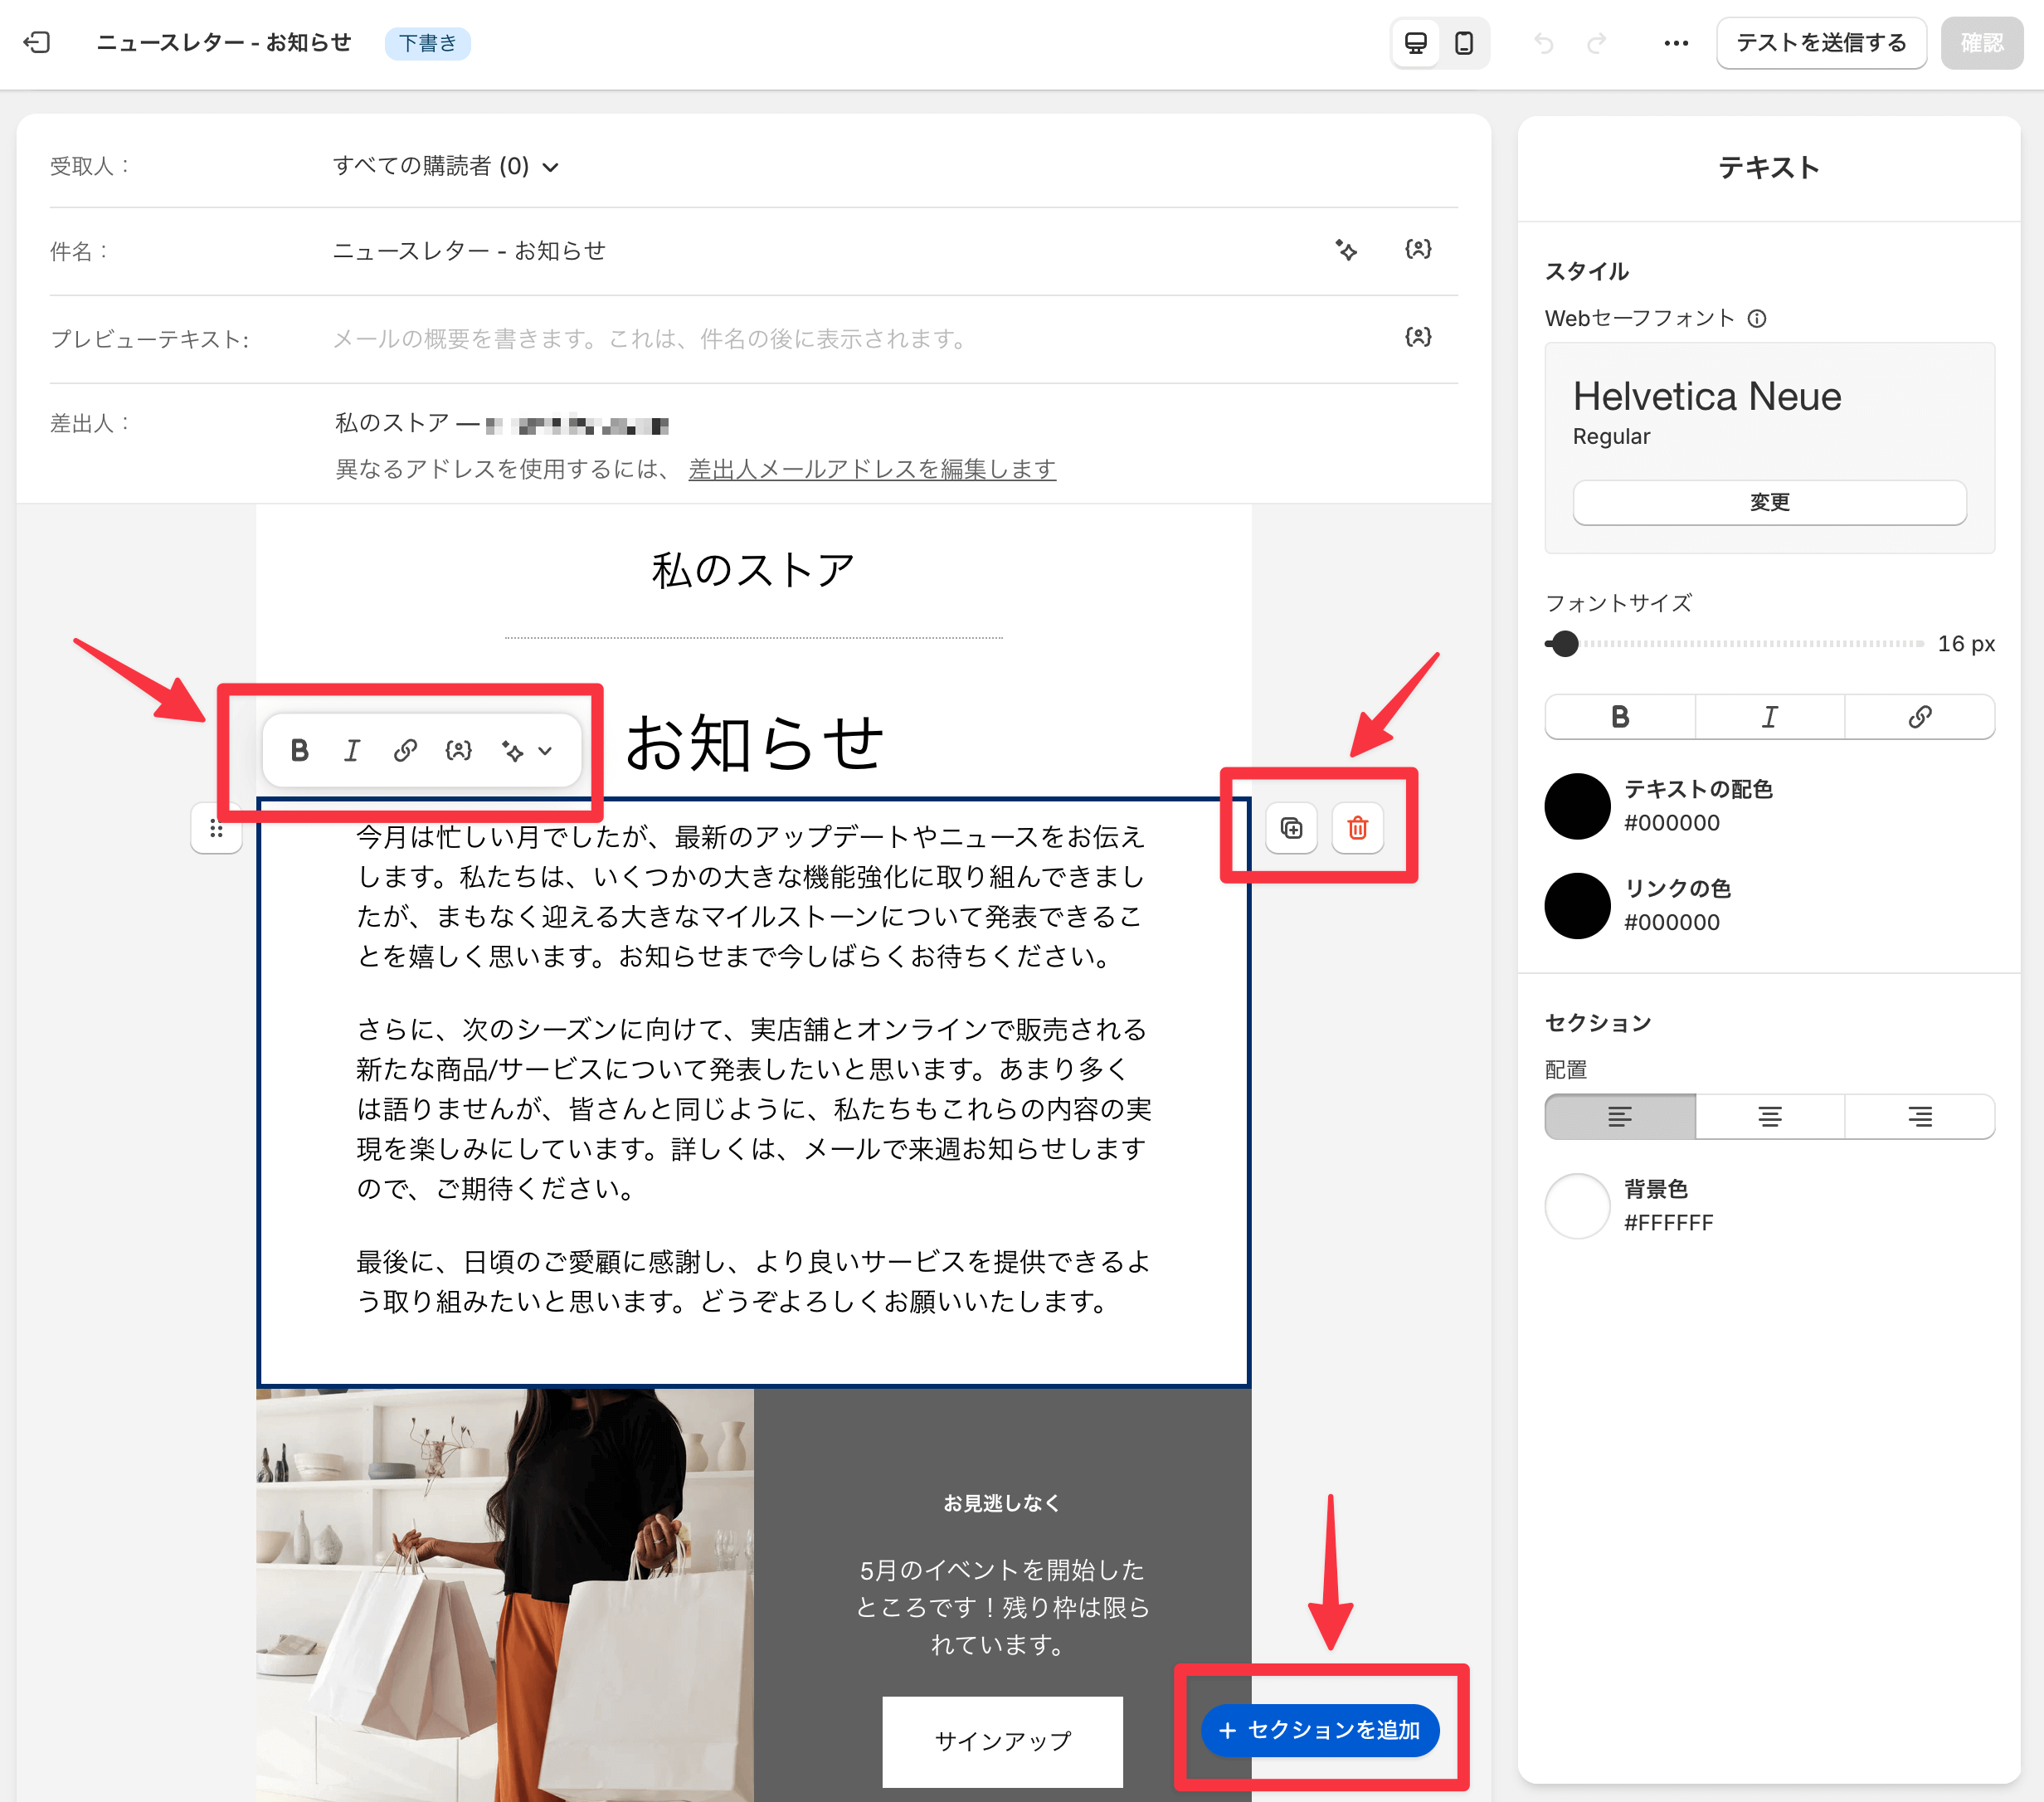Viewport: 2044px width, 1802px height.
Task: Delete the selected section with trash icon
Action: coord(1357,828)
